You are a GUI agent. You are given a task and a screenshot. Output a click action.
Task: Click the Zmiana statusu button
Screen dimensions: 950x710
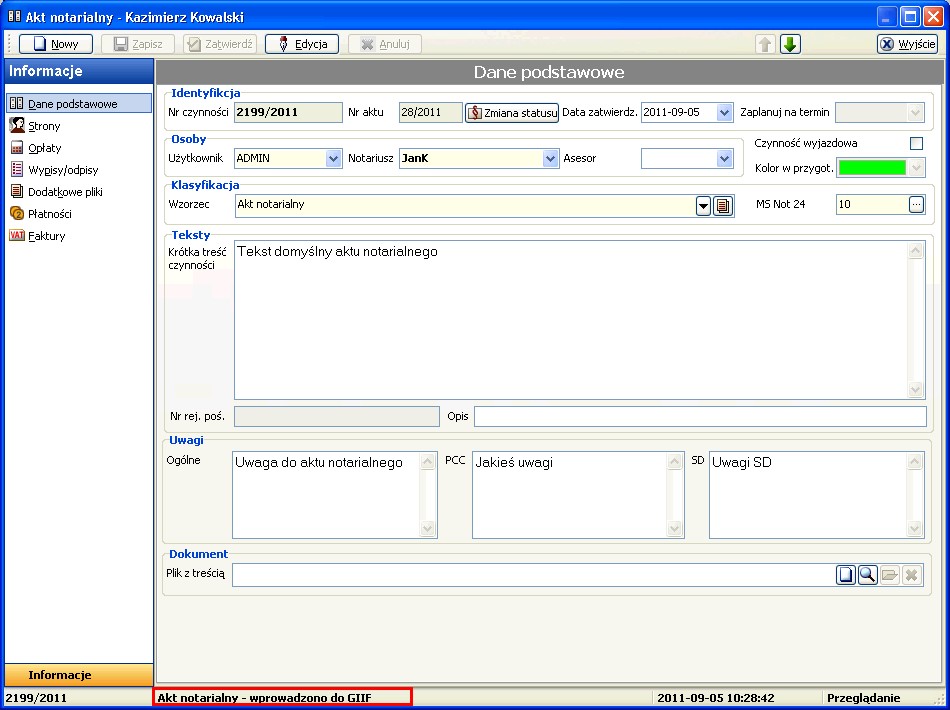[512, 113]
